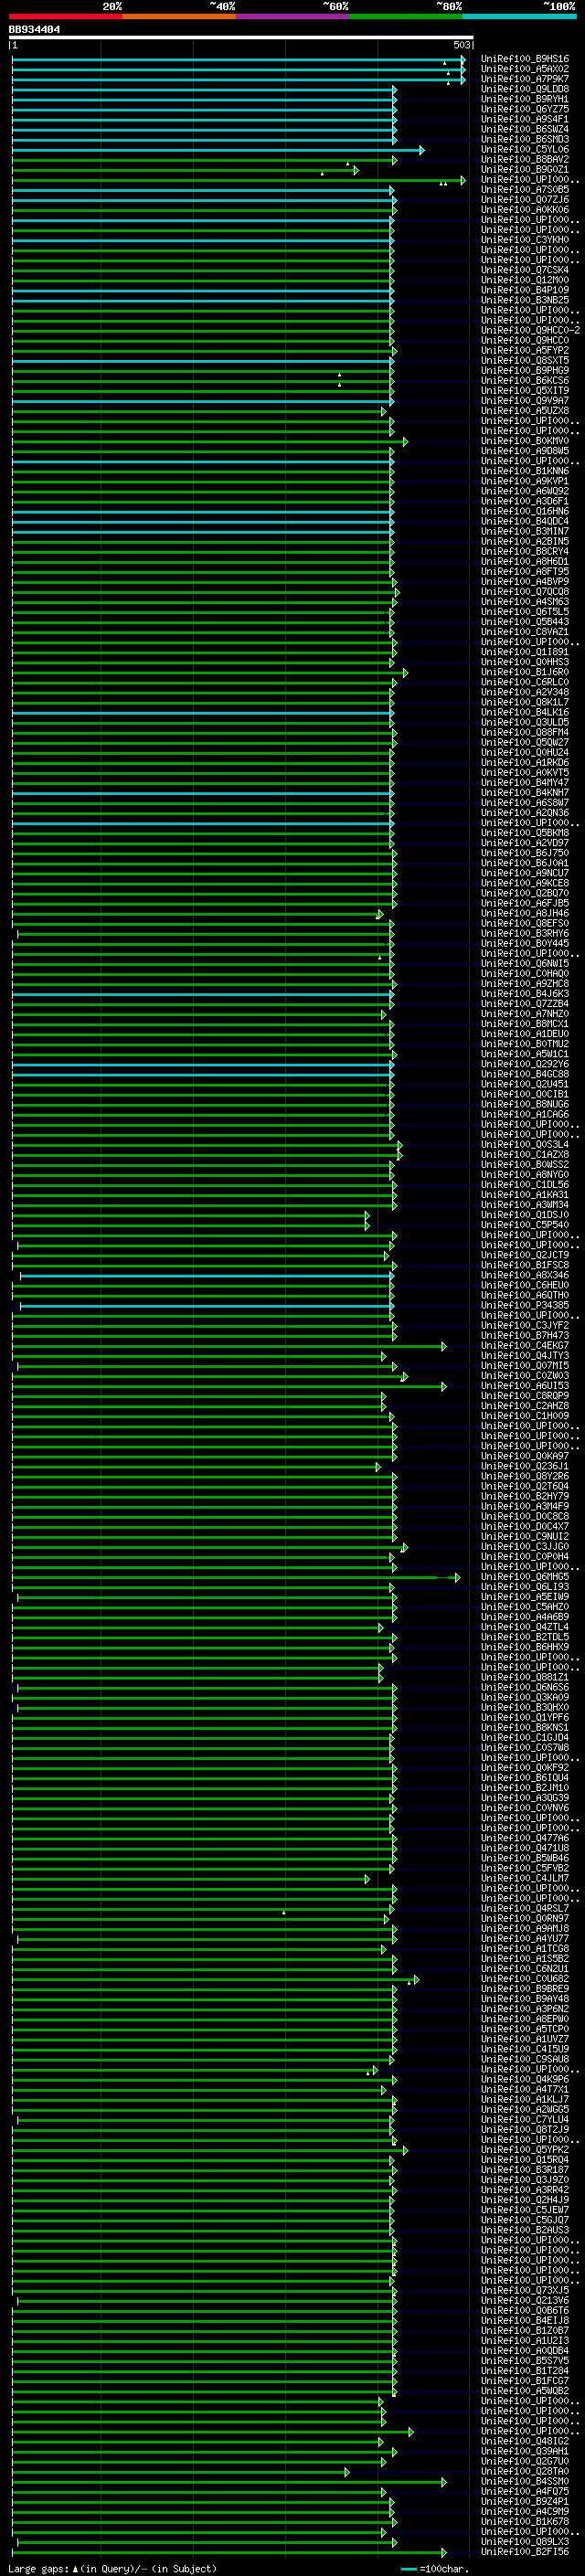Select hit label UniRef100_Q8K1L7
The width and height of the screenshot is (585, 2576).
pyautogui.click(x=525, y=703)
